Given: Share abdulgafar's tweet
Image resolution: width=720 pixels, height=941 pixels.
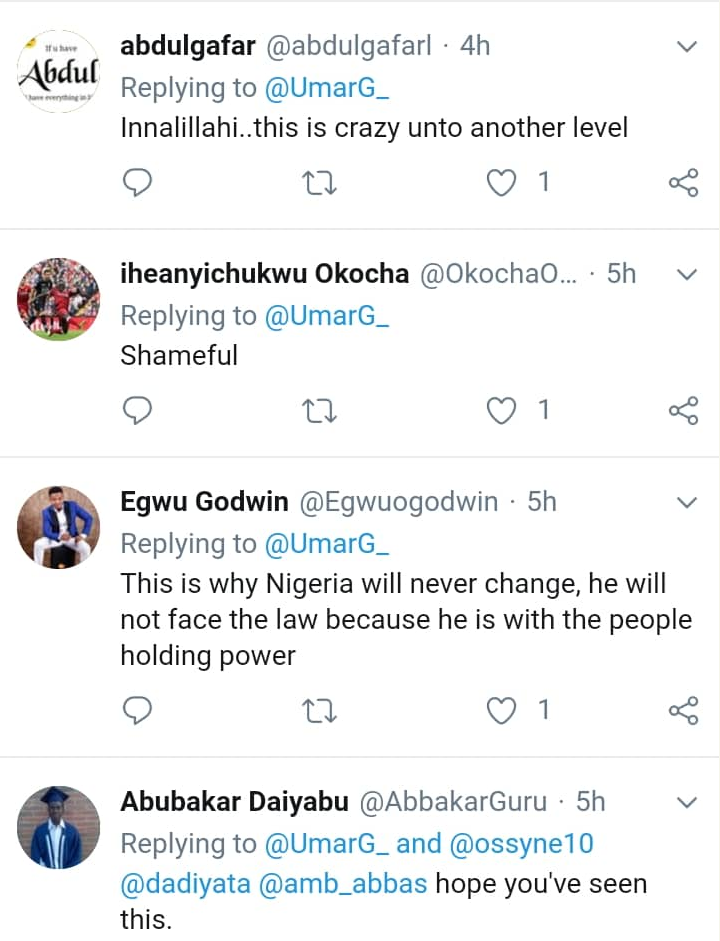Looking at the screenshot, I should coord(682,182).
